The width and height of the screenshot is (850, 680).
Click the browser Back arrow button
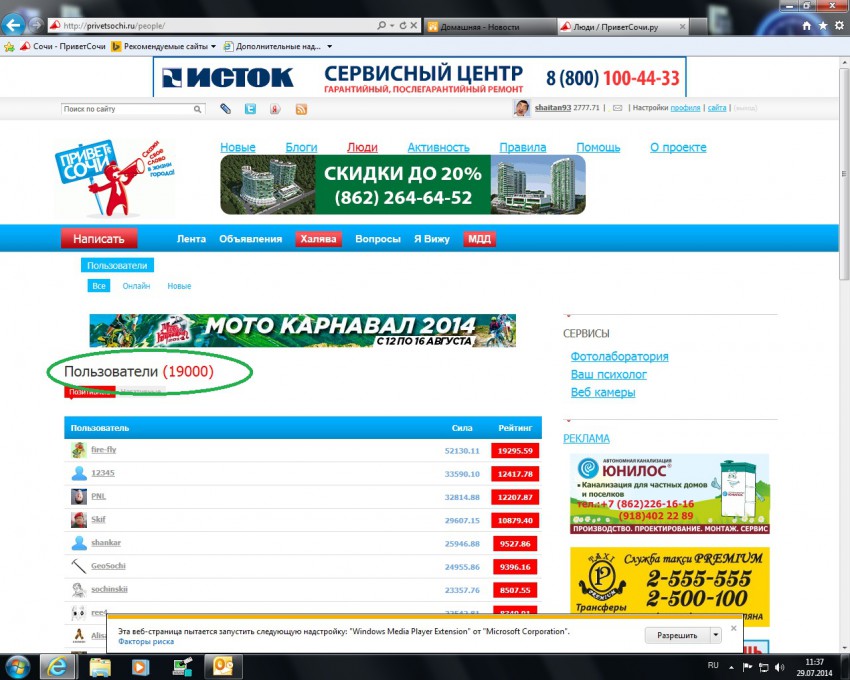pyautogui.click(x=15, y=24)
